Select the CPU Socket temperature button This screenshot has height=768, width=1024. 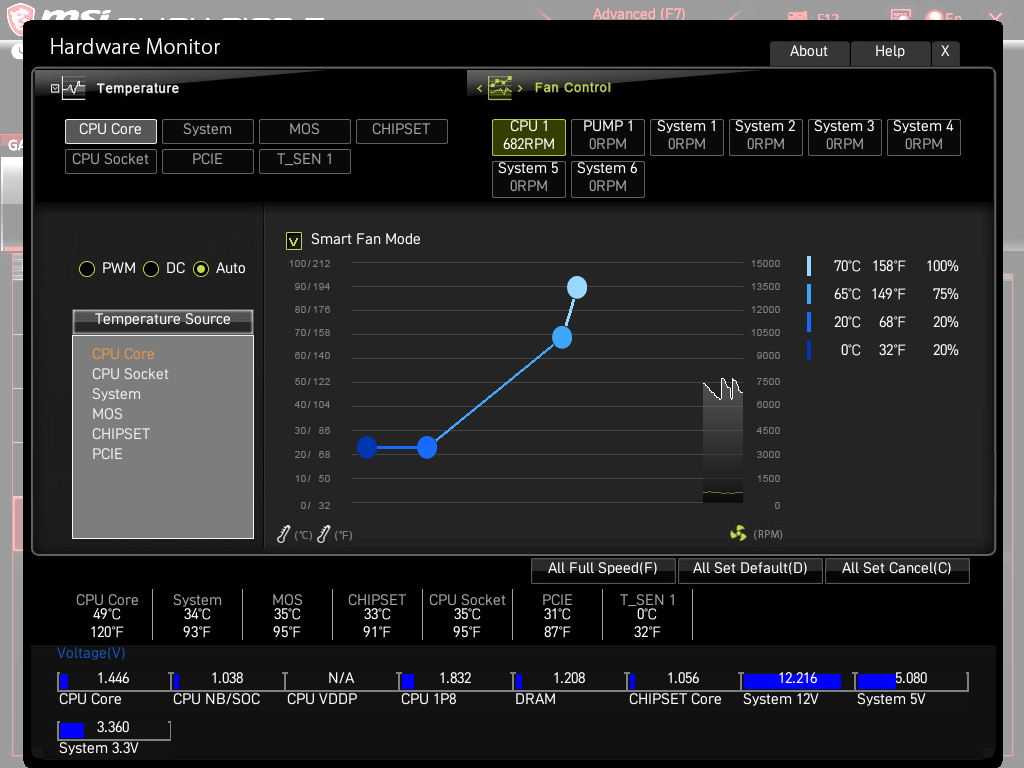click(110, 160)
